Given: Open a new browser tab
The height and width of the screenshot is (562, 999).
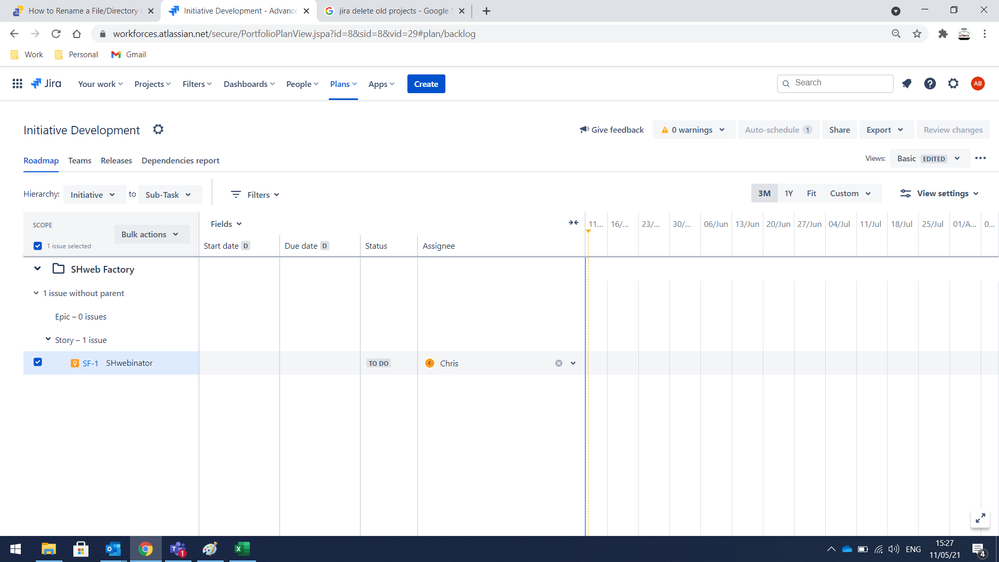Looking at the screenshot, I should (x=486, y=11).
